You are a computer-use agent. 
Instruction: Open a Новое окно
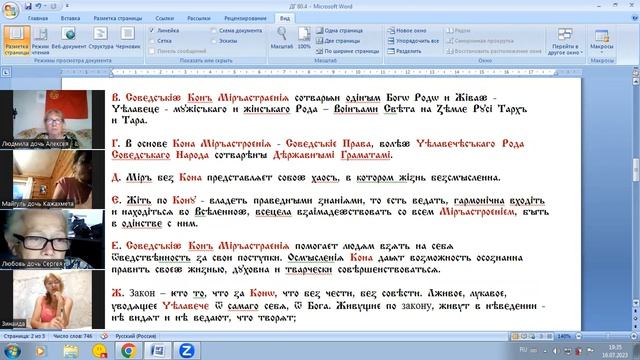[407, 31]
